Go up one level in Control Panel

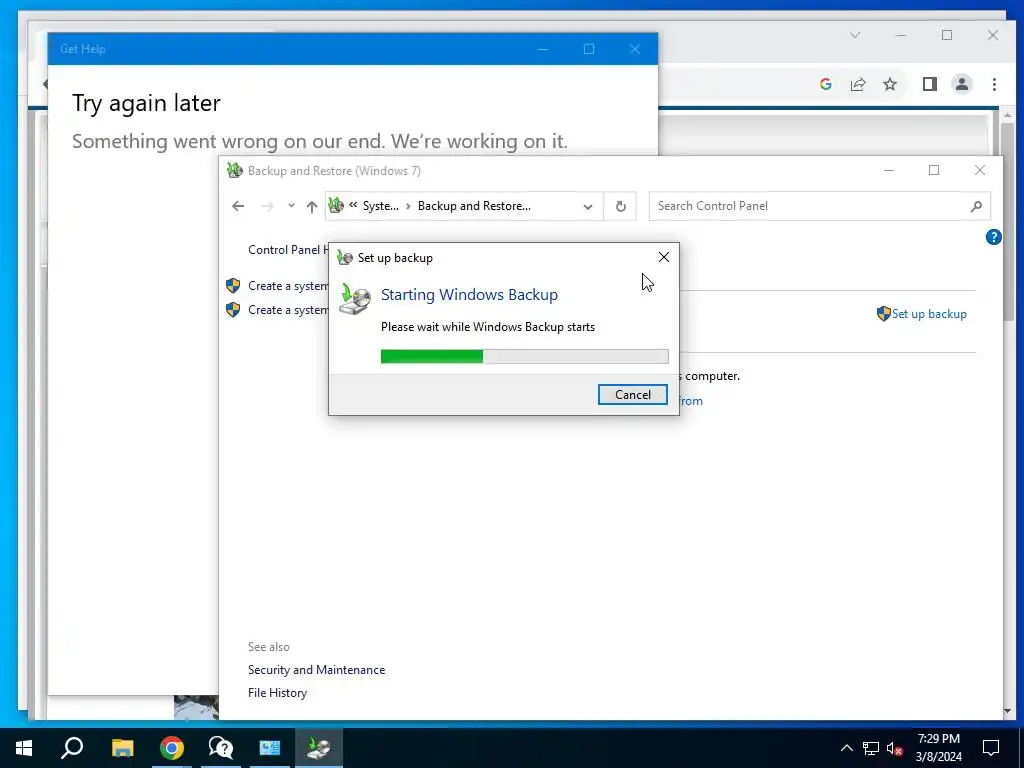coord(312,206)
